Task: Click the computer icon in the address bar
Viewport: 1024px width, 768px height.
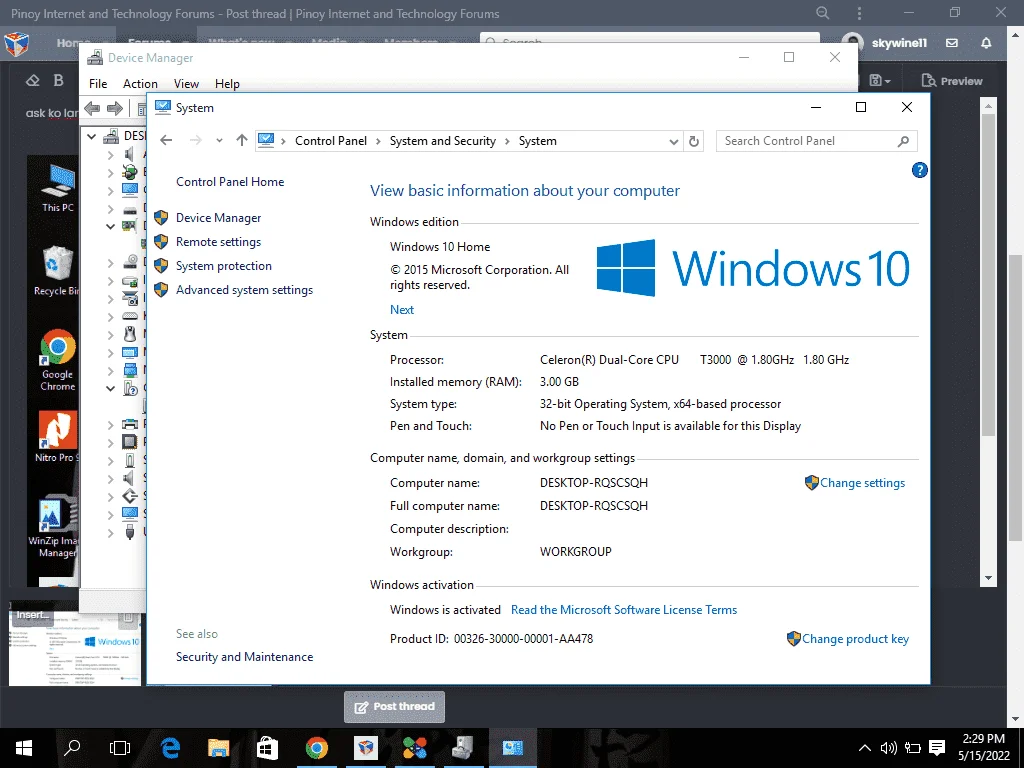Action: click(266, 140)
